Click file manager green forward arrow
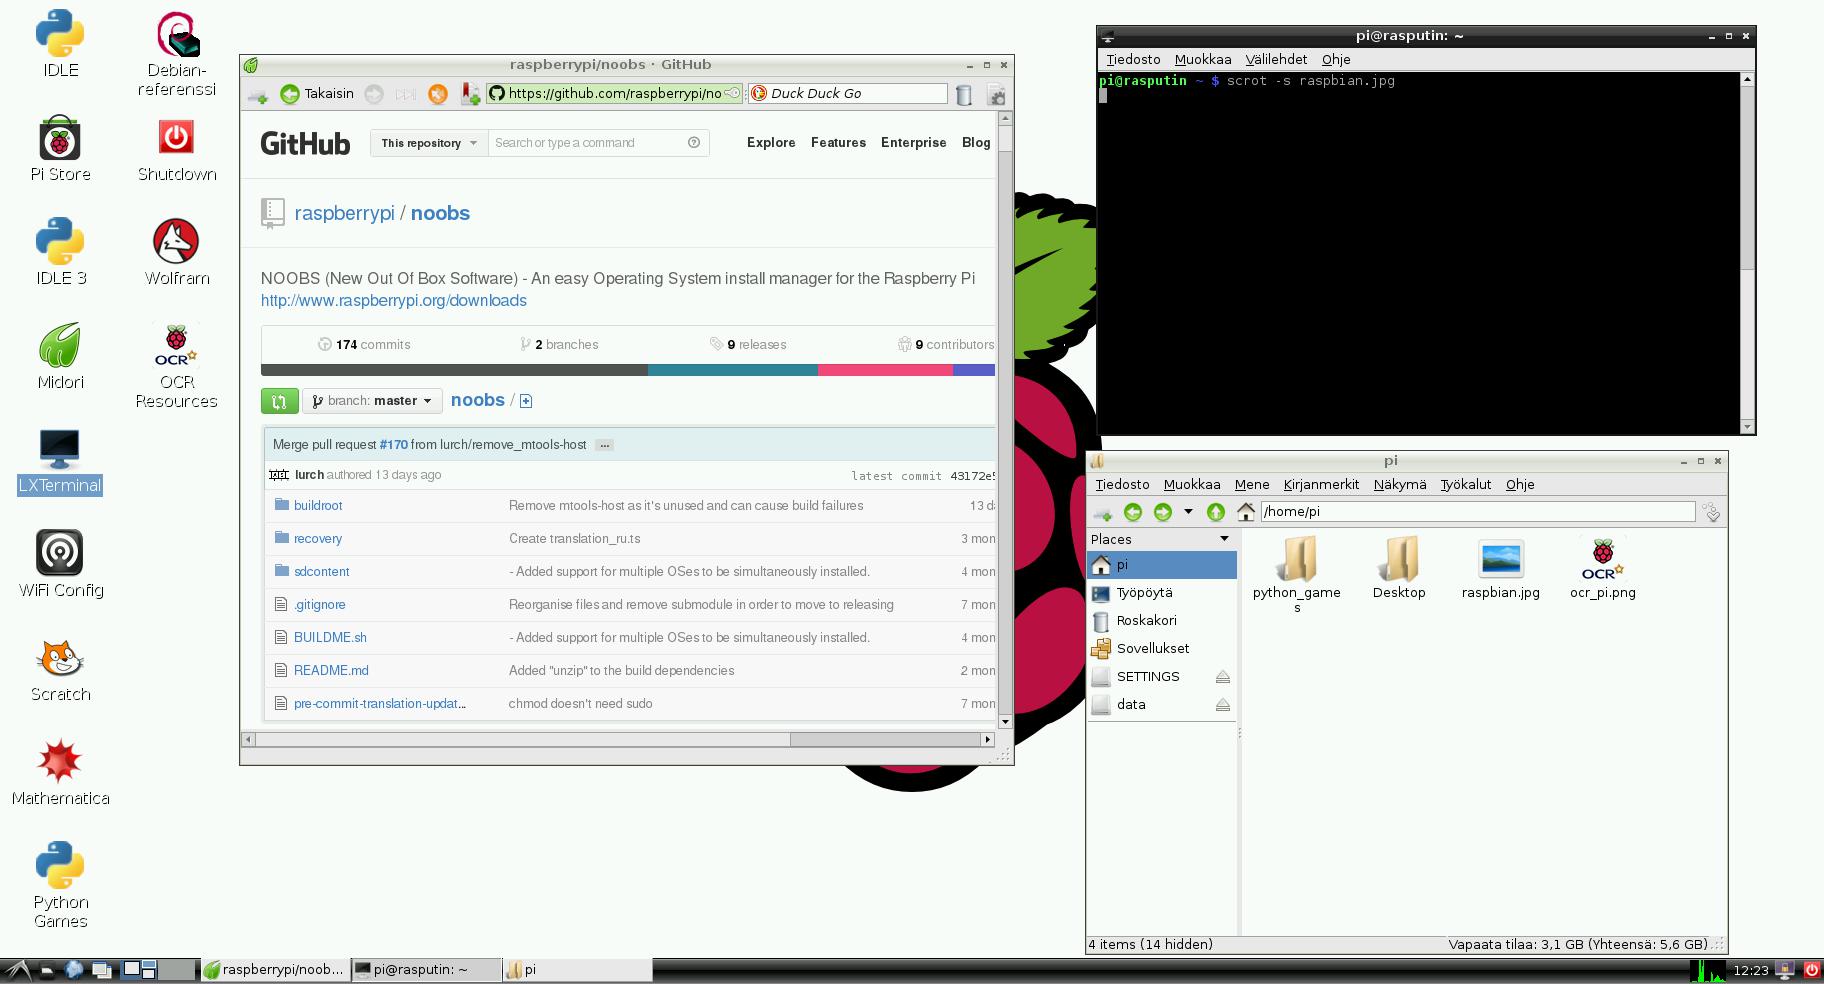1824x984 pixels. pos(1162,512)
